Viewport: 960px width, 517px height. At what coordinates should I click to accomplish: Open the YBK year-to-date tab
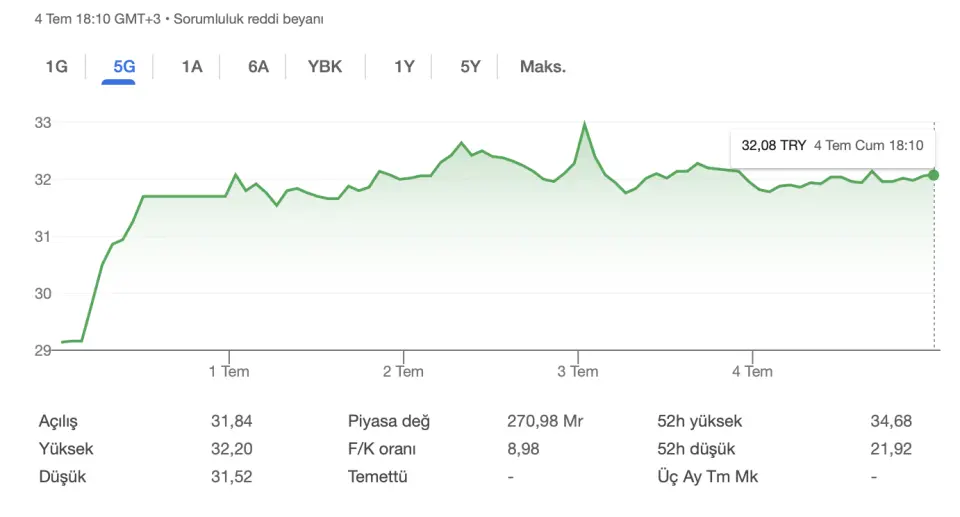click(324, 66)
